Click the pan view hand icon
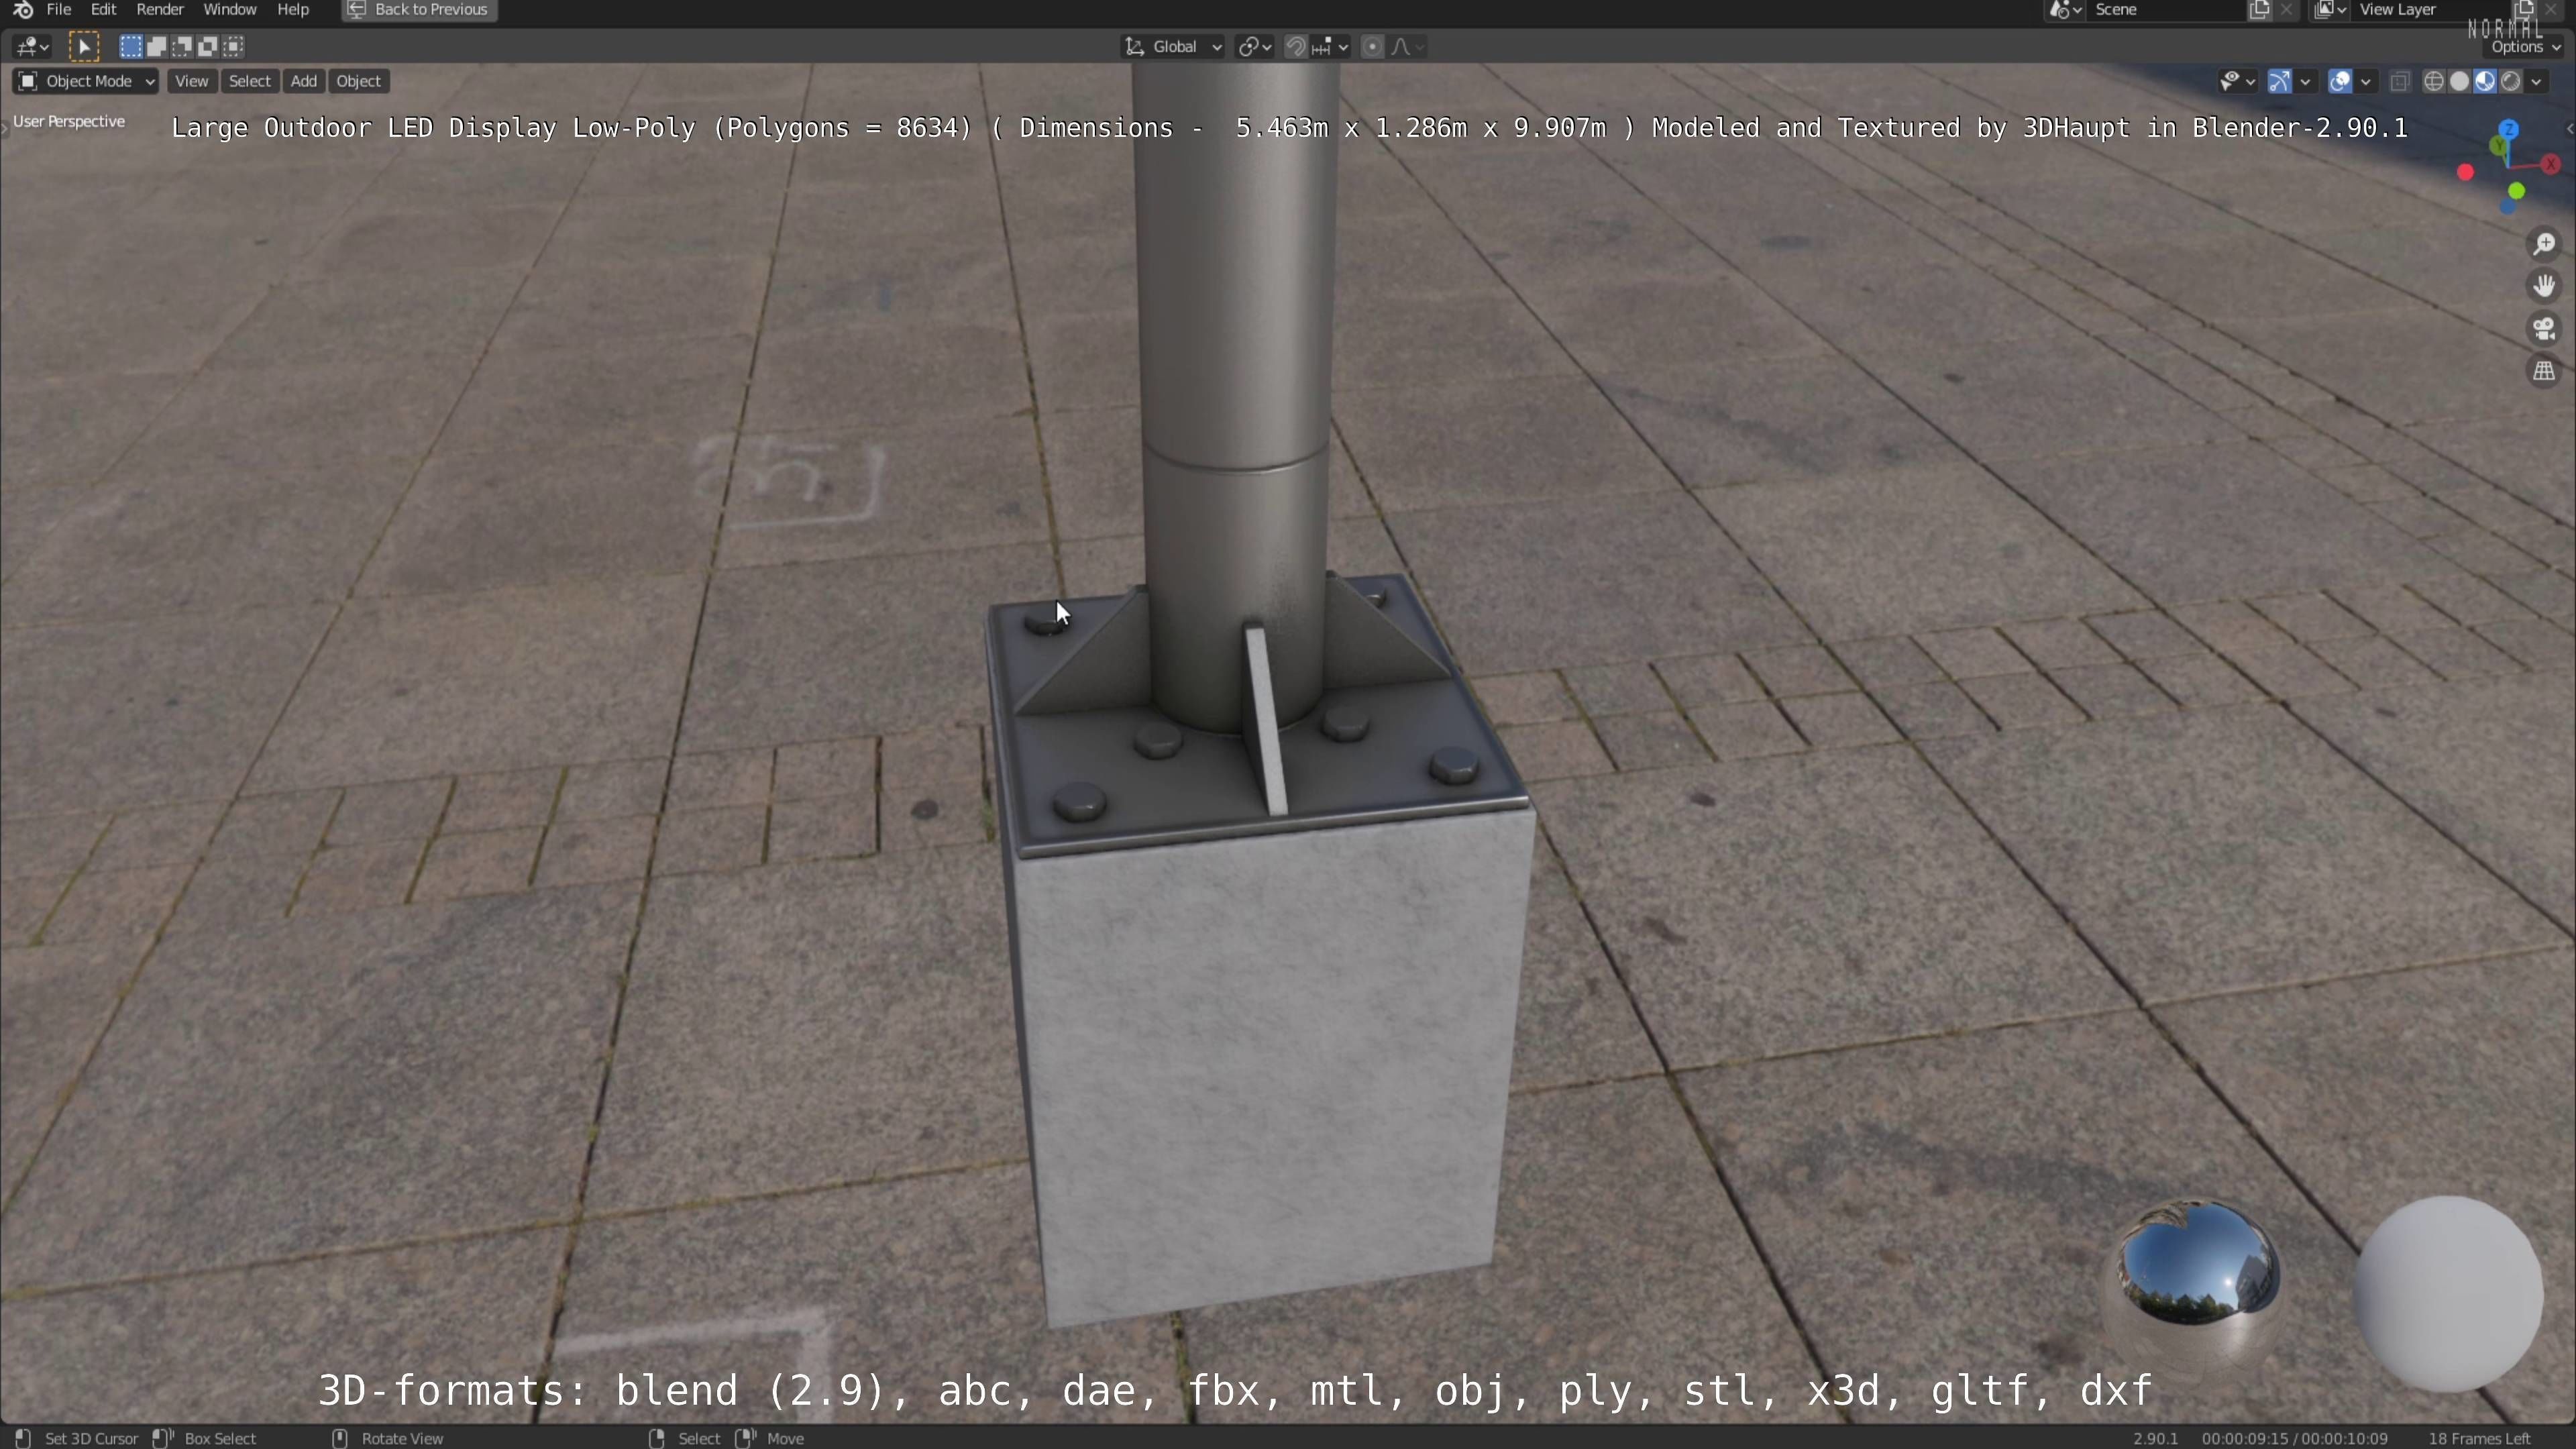Screen dimensions: 2576x1449 (x=2544, y=287)
